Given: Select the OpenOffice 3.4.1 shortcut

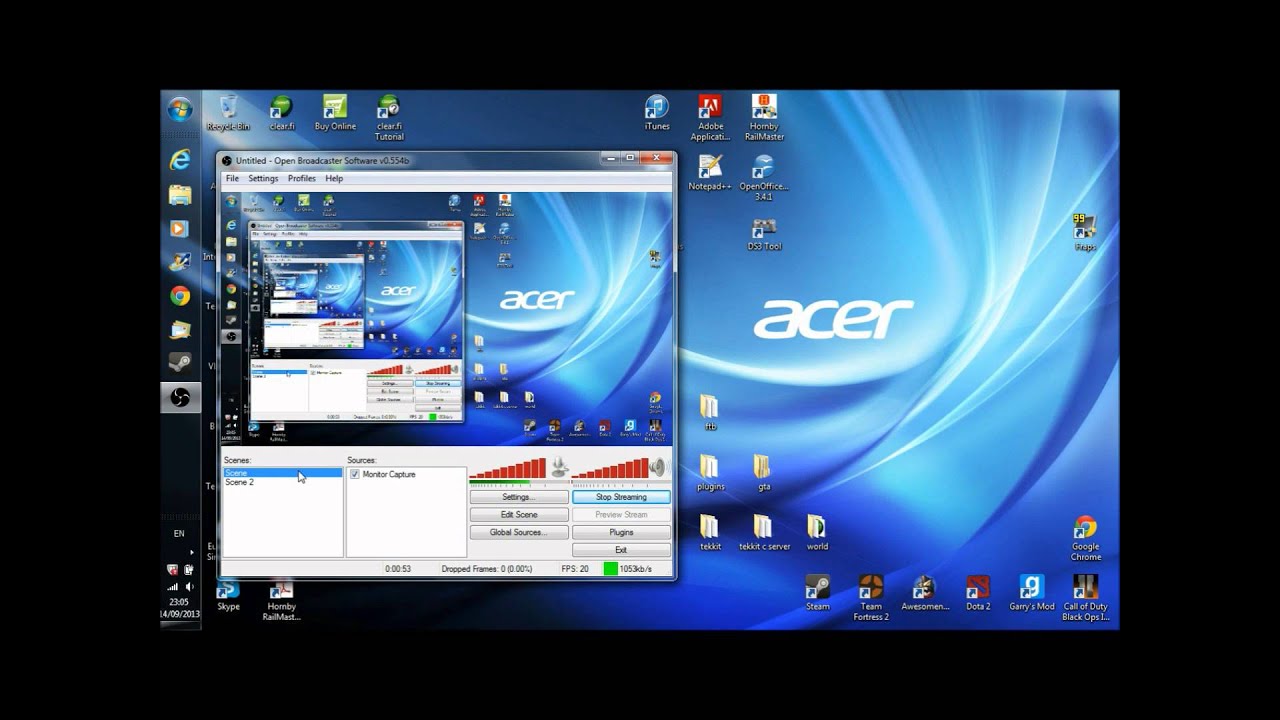Looking at the screenshot, I should coord(764,178).
